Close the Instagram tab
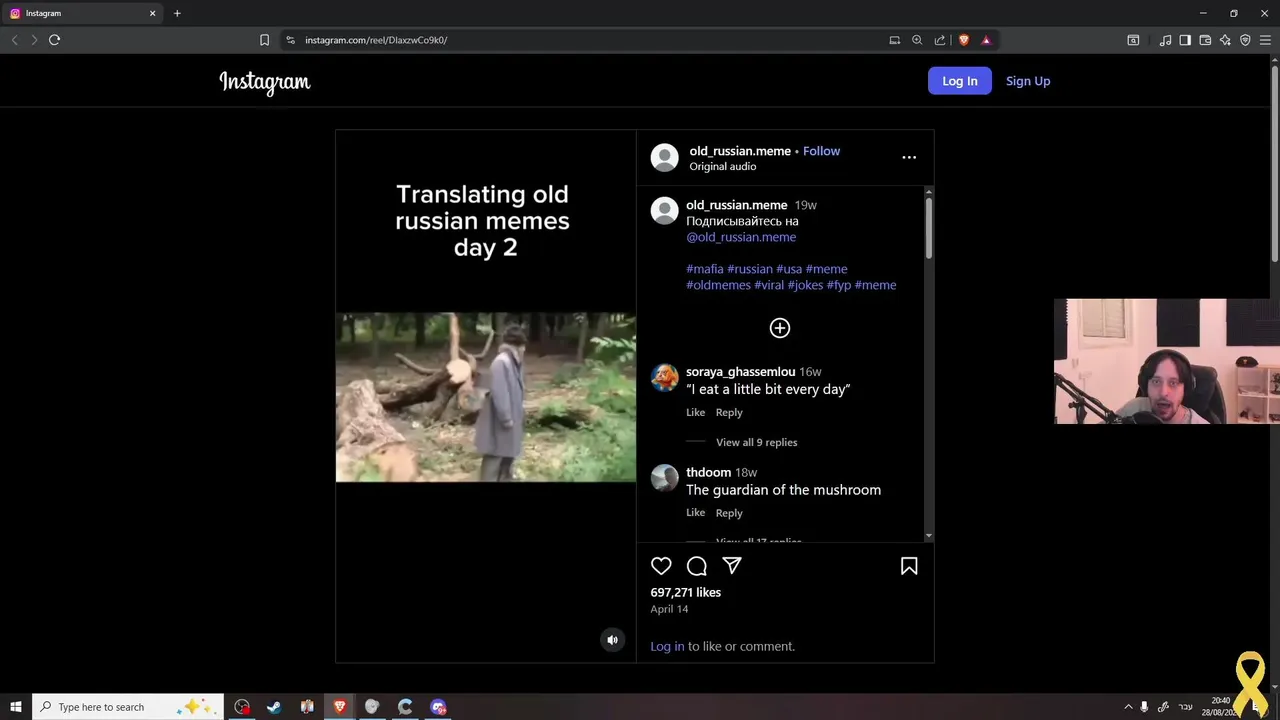The height and width of the screenshot is (720, 1280). point(153,13)
